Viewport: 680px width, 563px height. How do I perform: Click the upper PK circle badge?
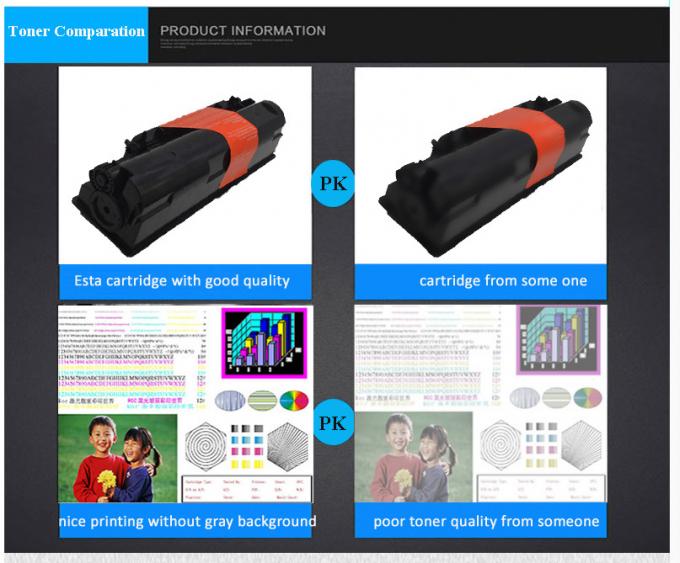point(333,183)
